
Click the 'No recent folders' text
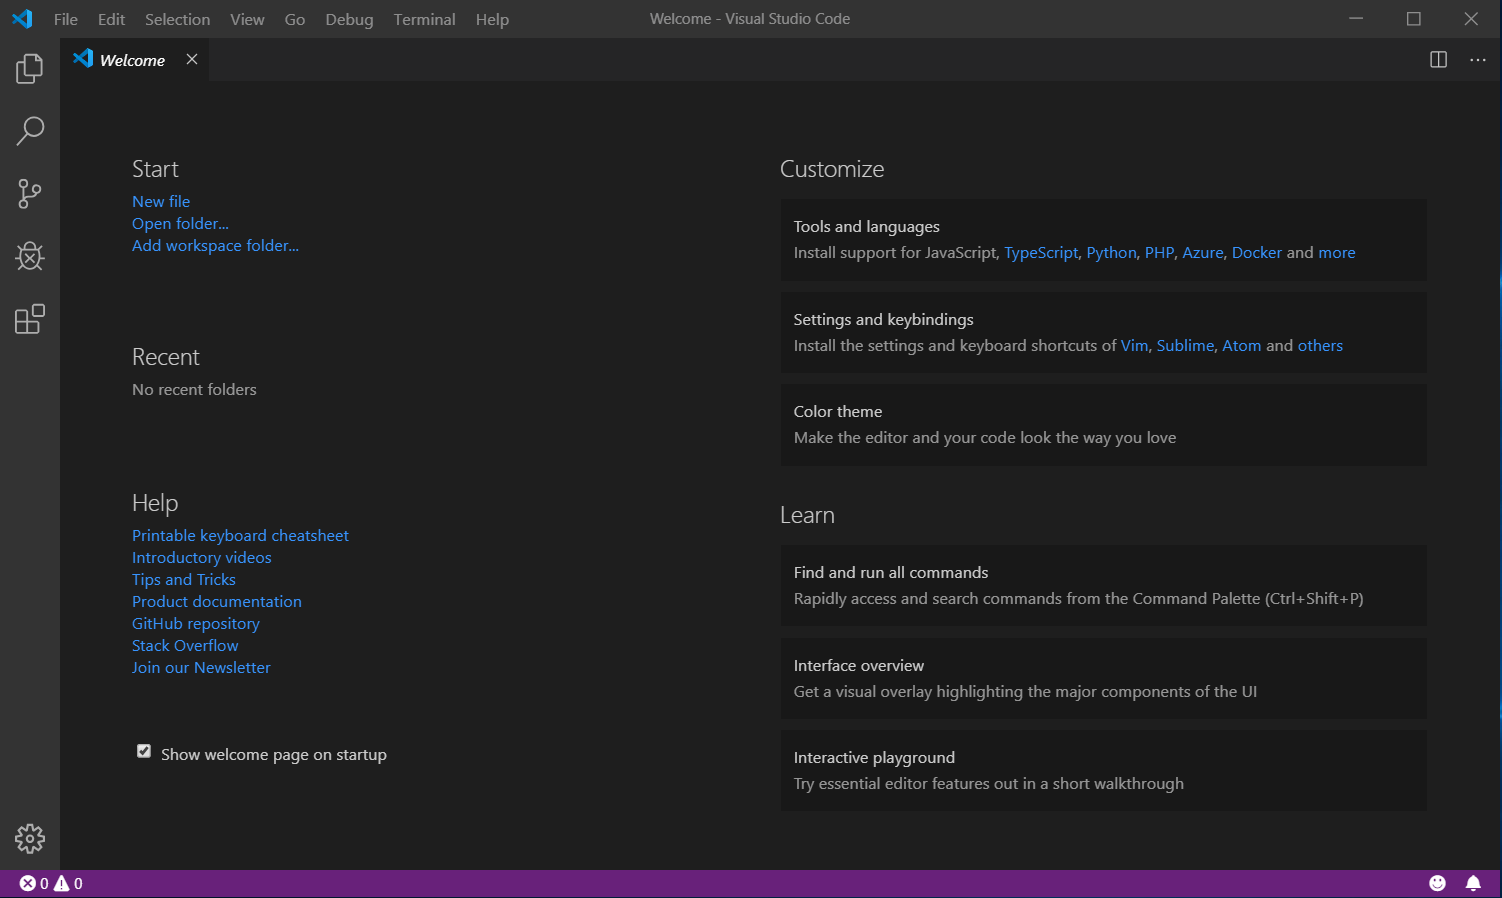coord(194,389)
